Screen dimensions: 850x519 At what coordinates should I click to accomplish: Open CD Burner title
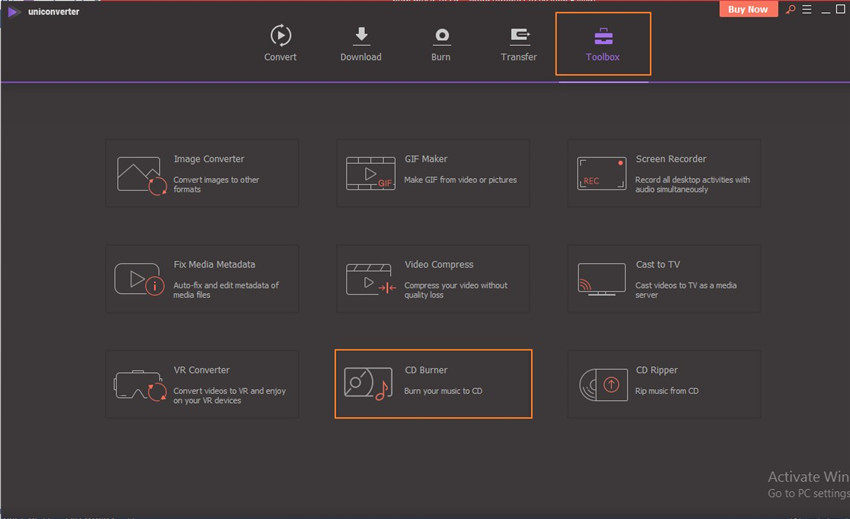point(426,370)
